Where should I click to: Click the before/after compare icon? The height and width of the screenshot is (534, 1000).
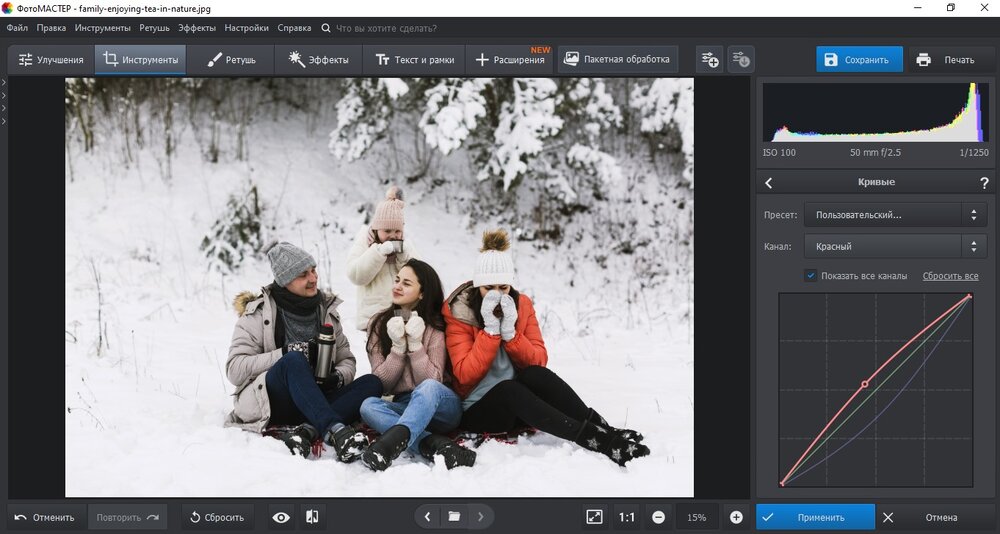(312, 517)
